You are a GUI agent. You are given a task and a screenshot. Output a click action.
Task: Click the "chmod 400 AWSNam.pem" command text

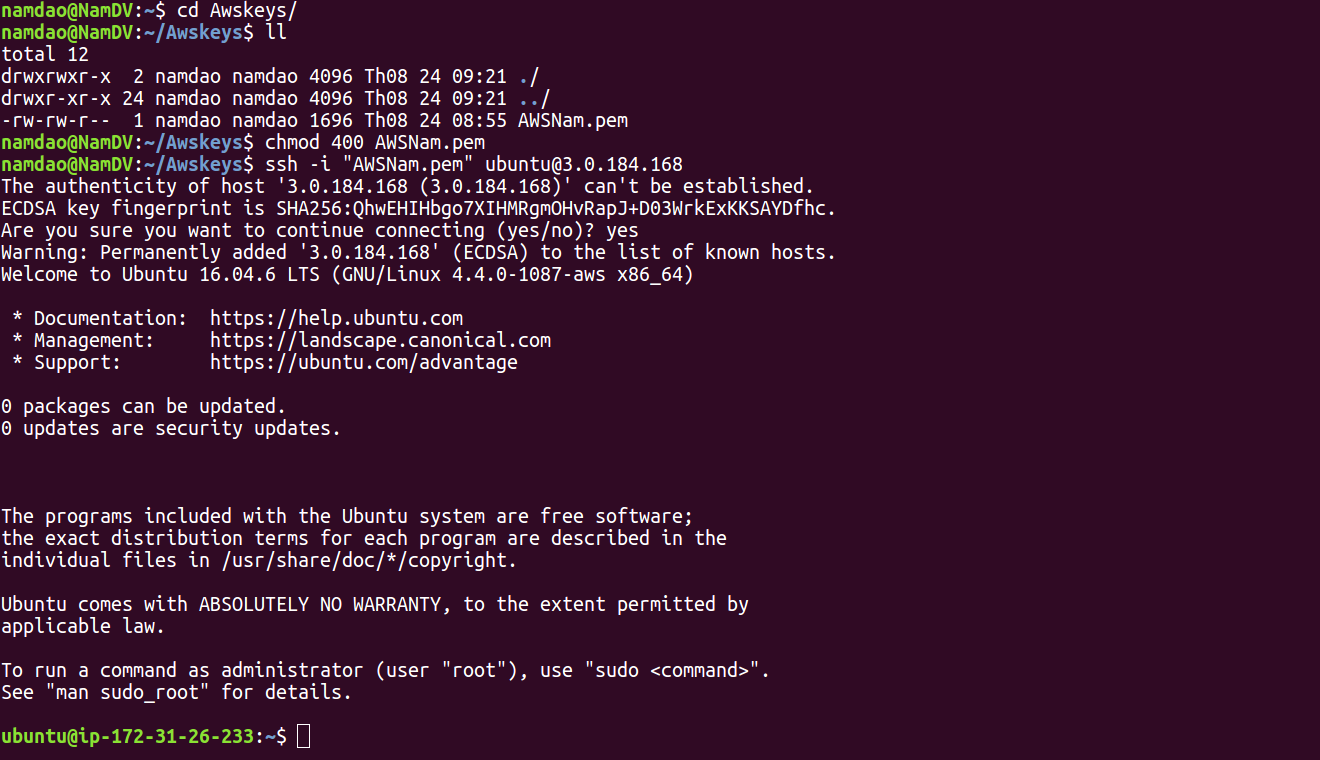click(x=375, y=142)
